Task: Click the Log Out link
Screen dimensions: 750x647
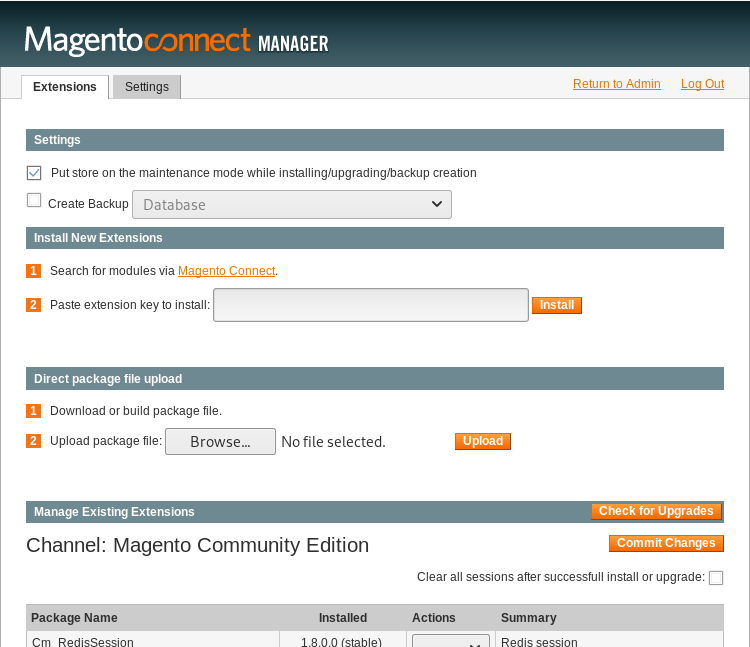Action: [702, 84]
